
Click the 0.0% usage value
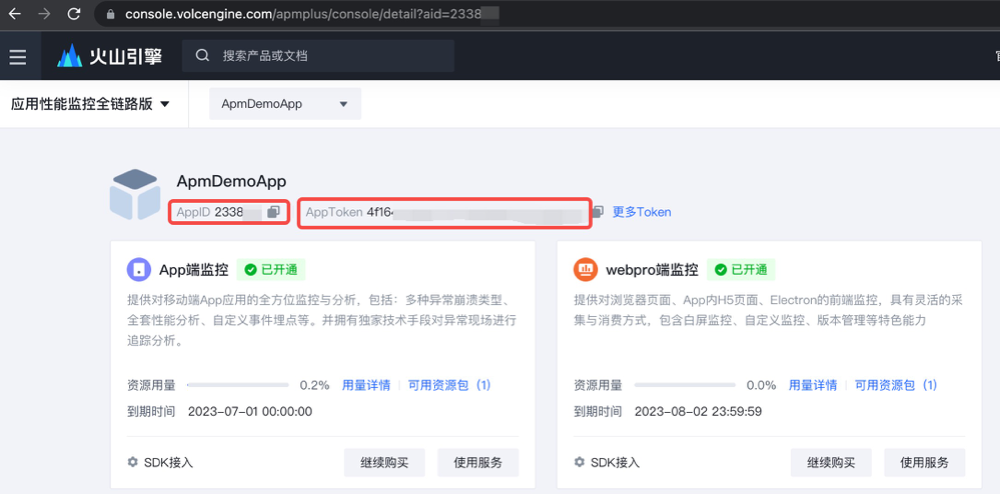click(x=761, y=385)
